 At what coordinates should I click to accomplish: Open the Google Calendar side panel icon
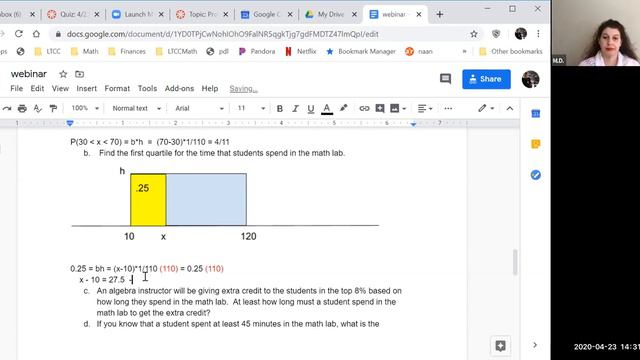pyautogui.click(x=536, y=114)
